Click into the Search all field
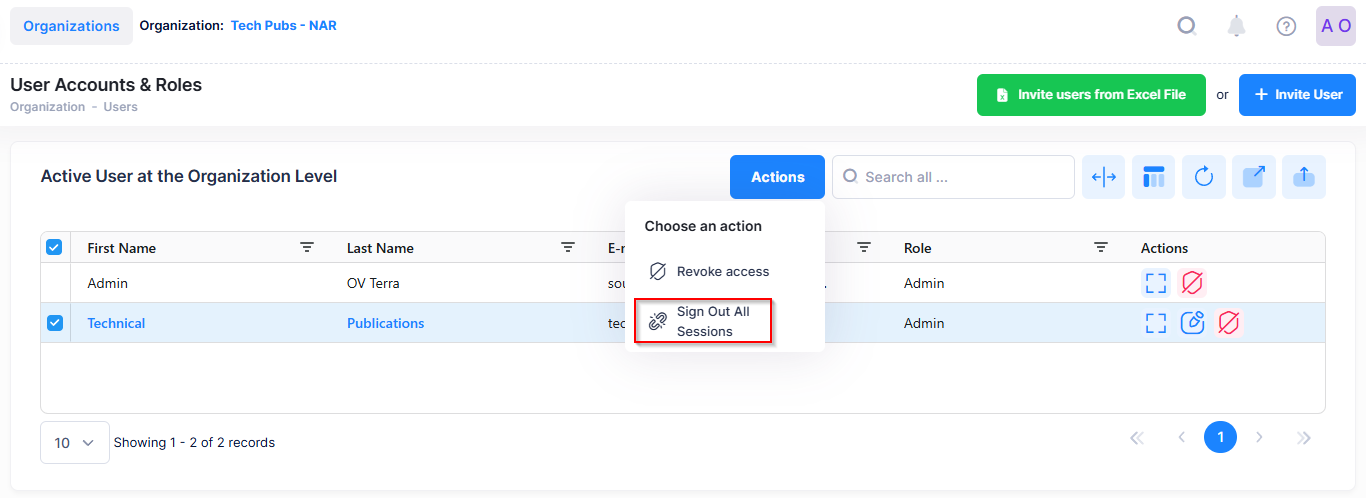The image size is (1366, 498). 960,177
